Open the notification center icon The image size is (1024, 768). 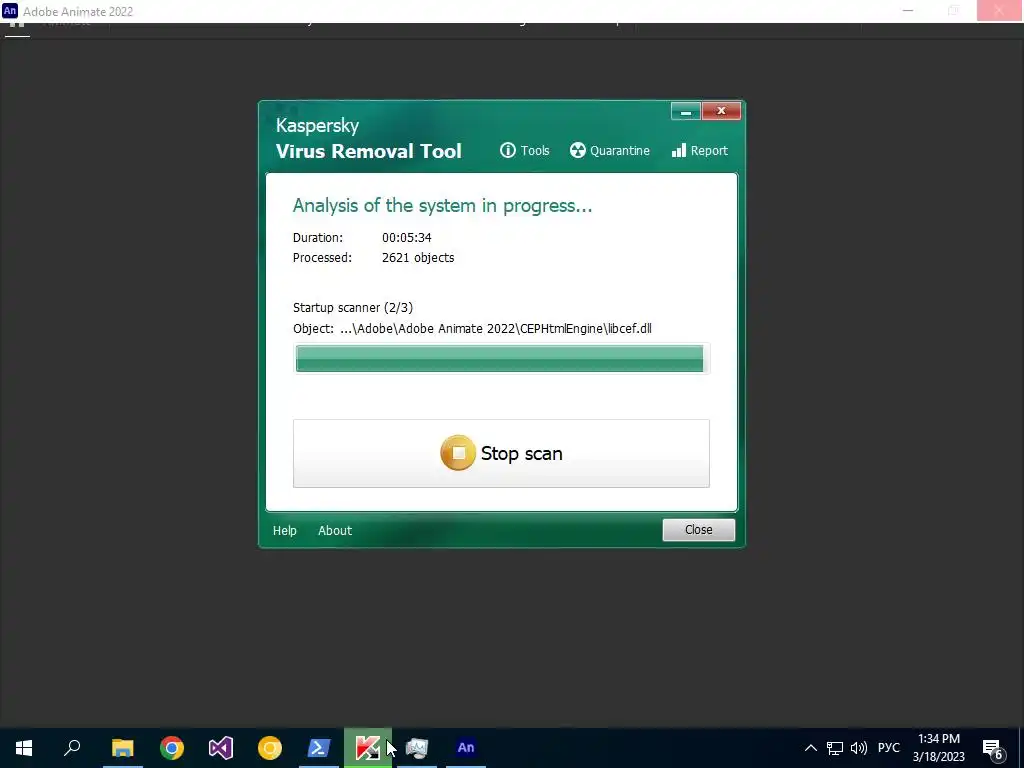[x=993, y=748]
